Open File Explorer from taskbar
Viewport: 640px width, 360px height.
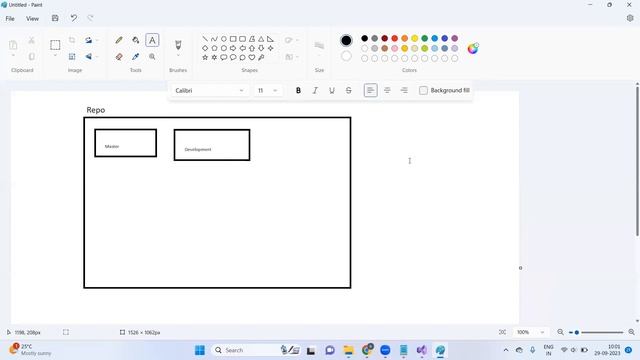point(349,350)
